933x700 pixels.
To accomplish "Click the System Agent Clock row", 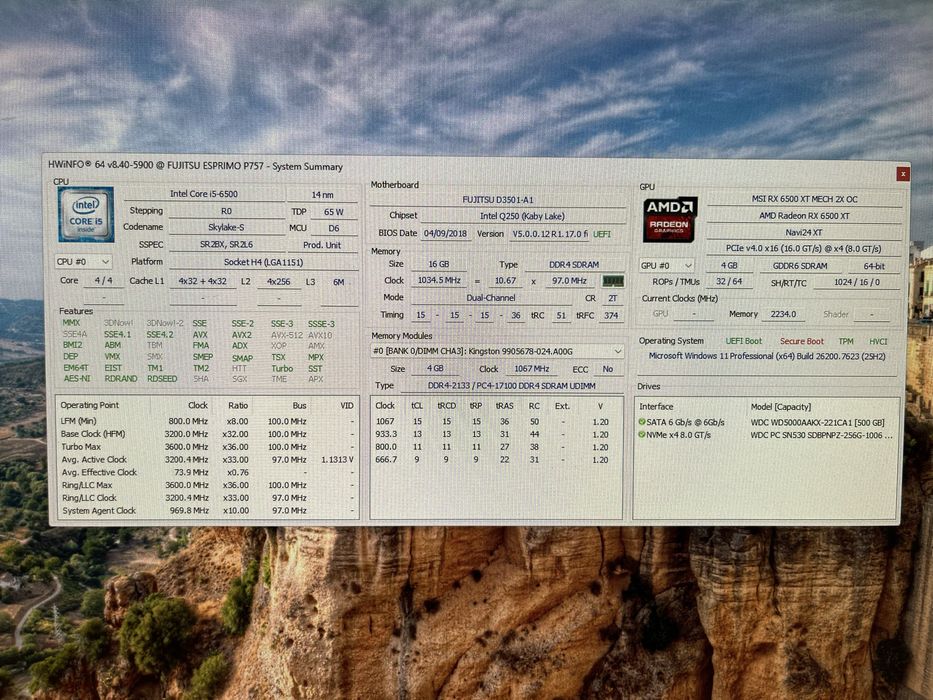I will coord(207,511).
